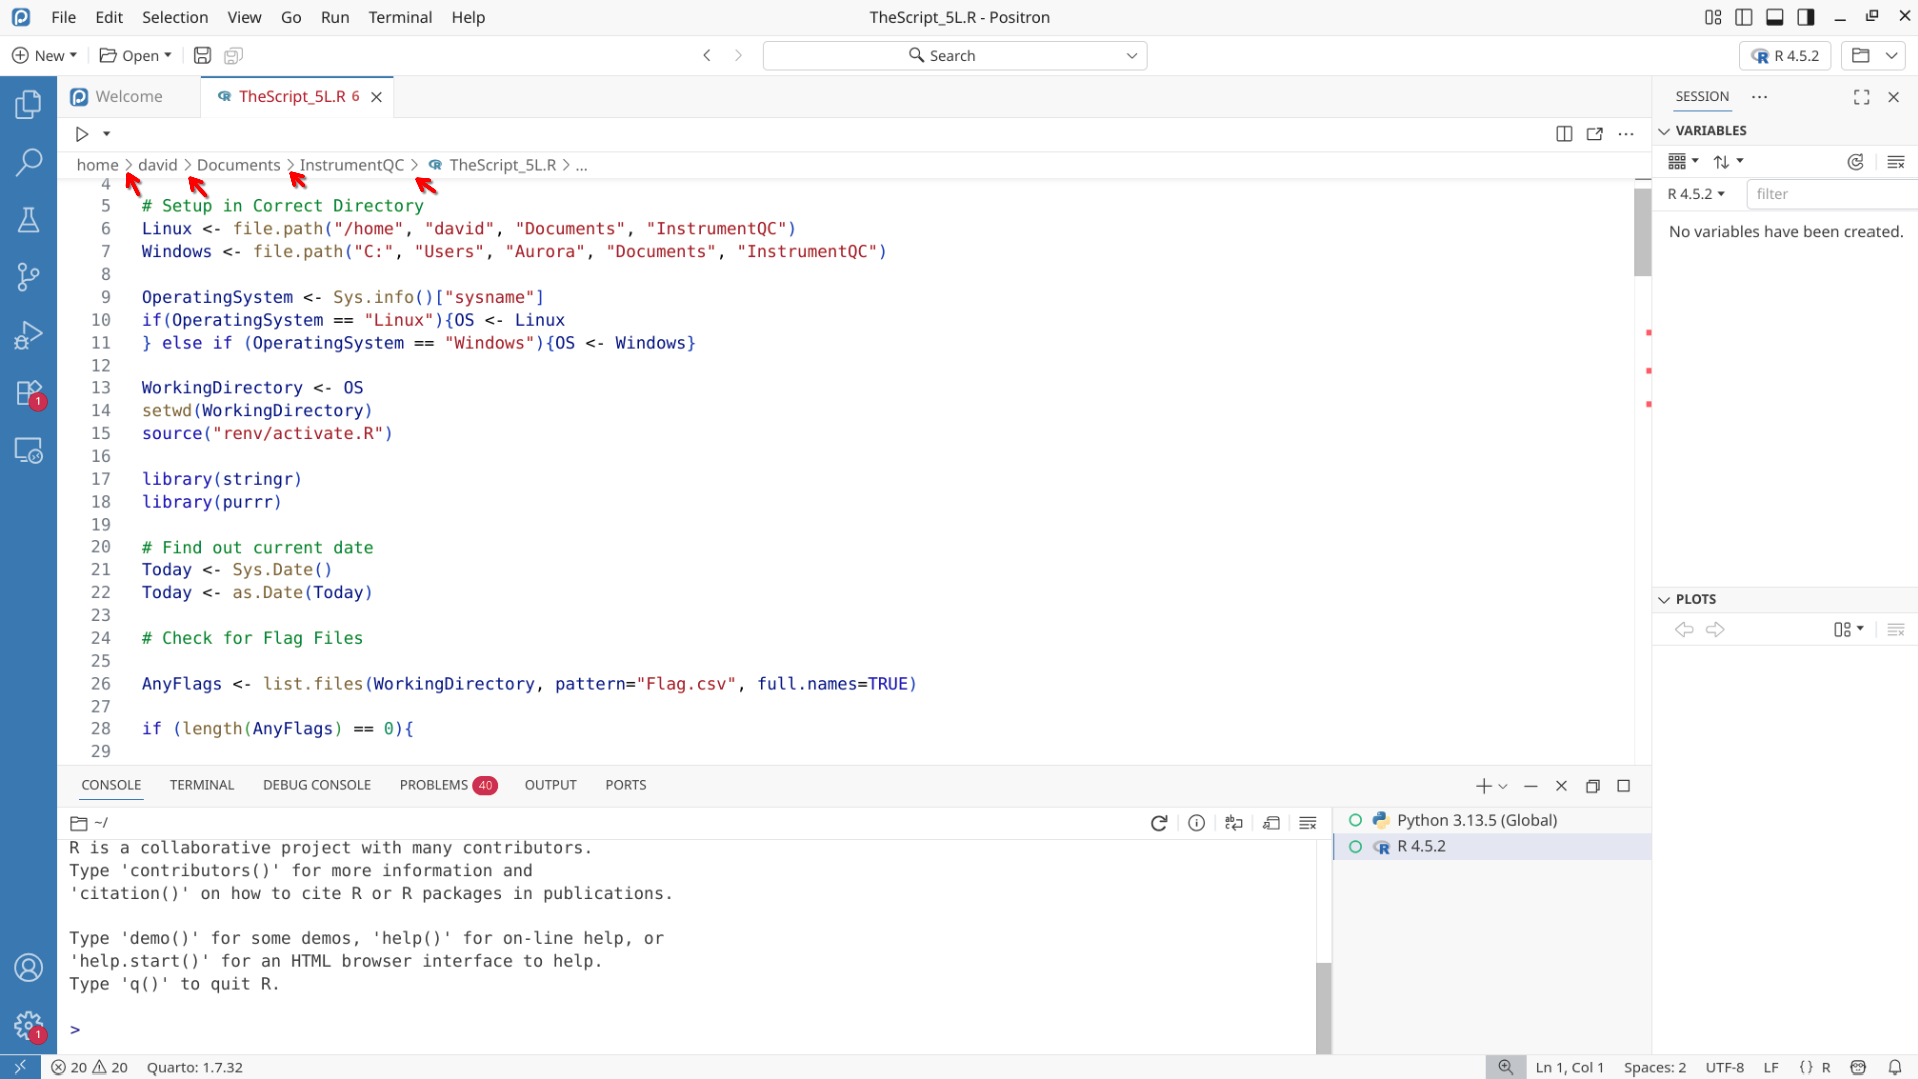1918x1079 pixels.
Task: Click the split editor right icon
Action: [1564, 134]
